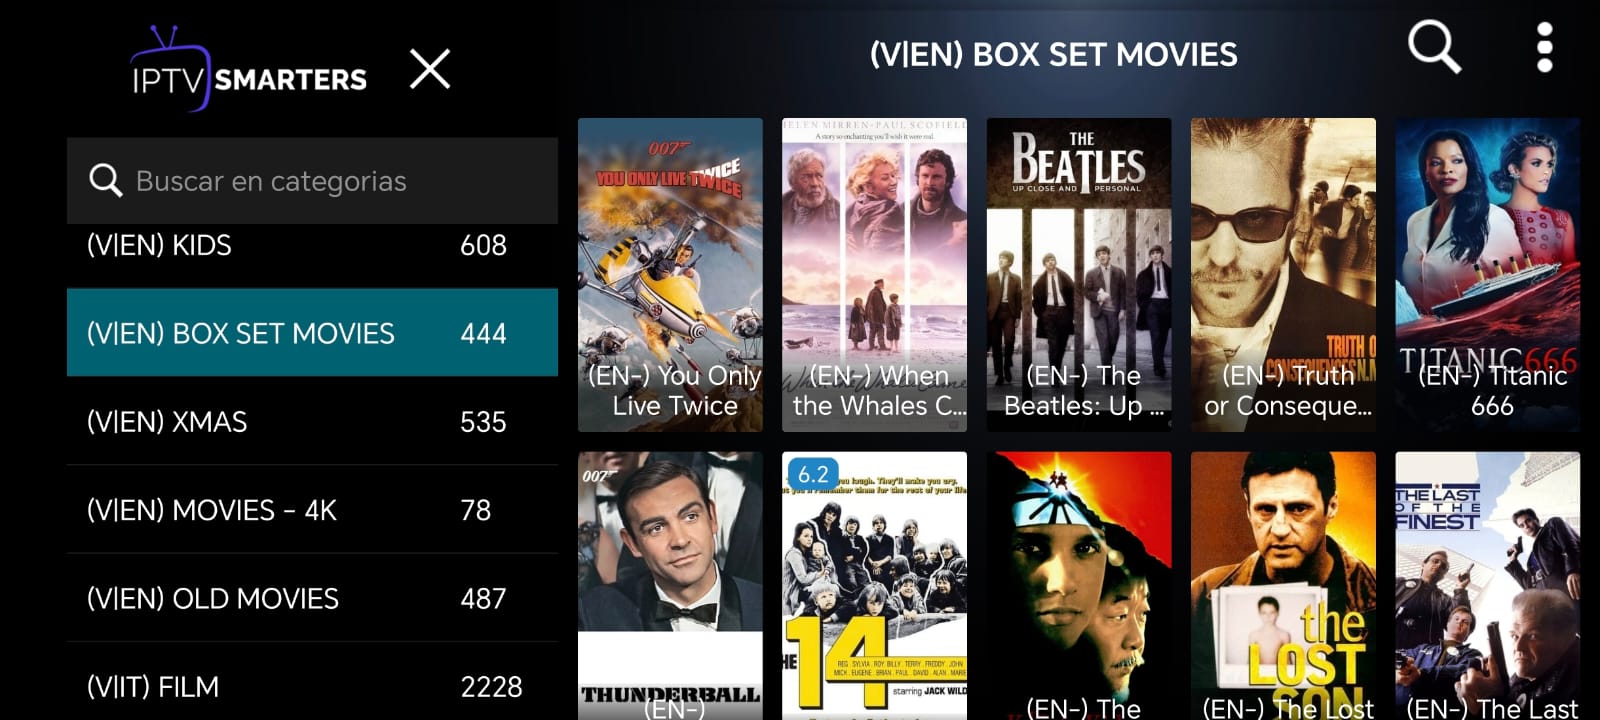Select the (V|IT) FILM category
This screenshot has height=720, width=1600.
312,685
